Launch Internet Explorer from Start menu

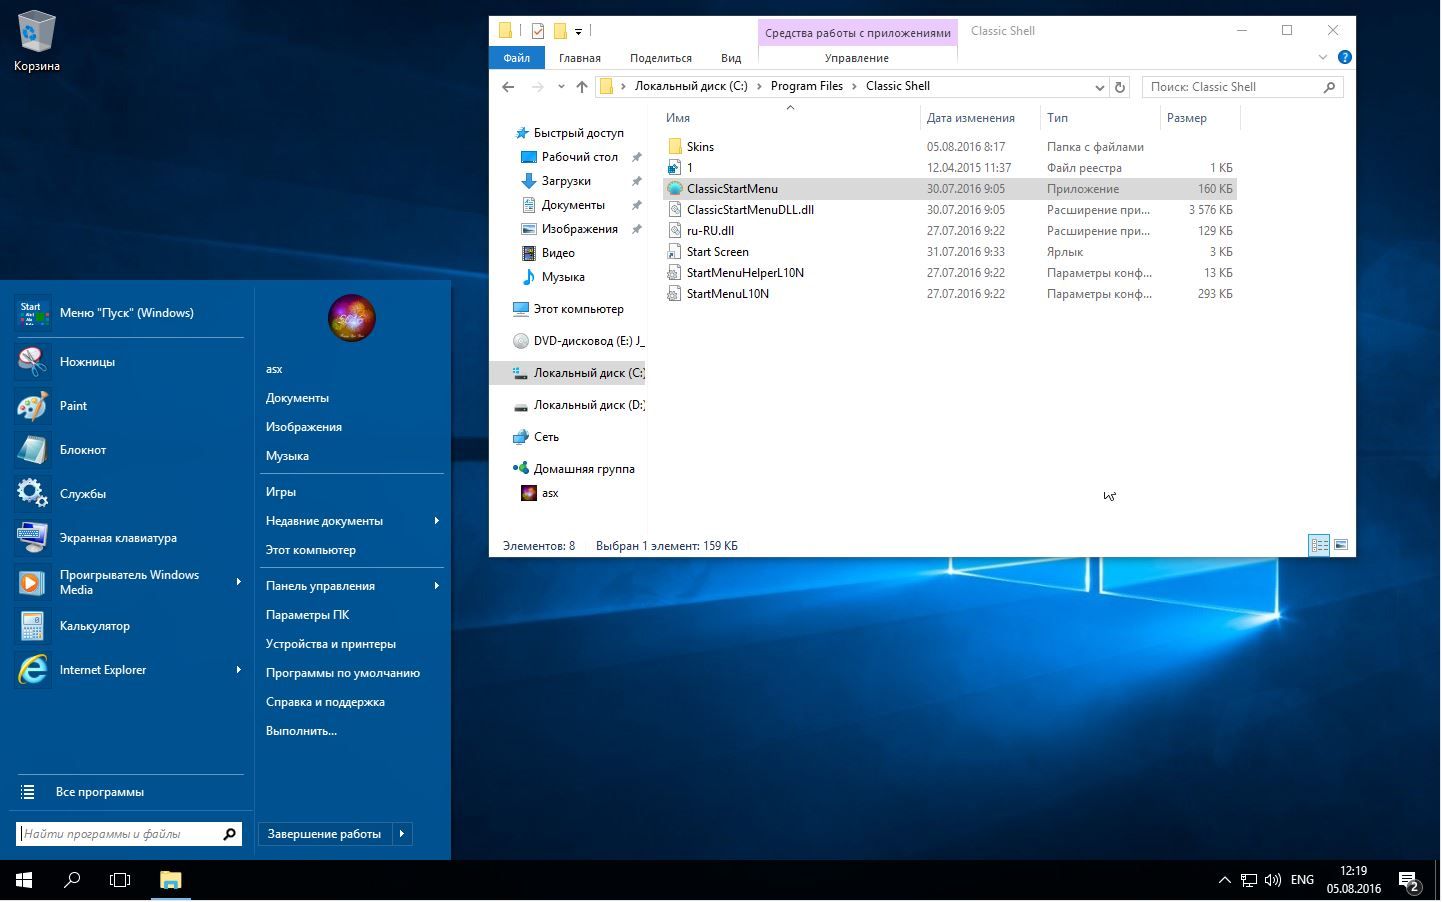tap(128, 670)
